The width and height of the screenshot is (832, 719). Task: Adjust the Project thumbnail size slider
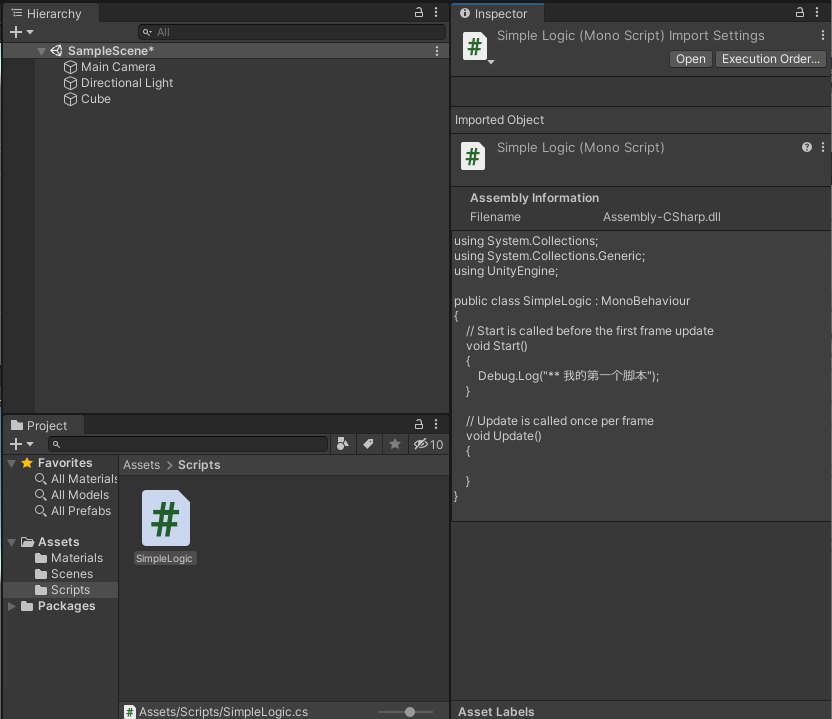point(408,712)
